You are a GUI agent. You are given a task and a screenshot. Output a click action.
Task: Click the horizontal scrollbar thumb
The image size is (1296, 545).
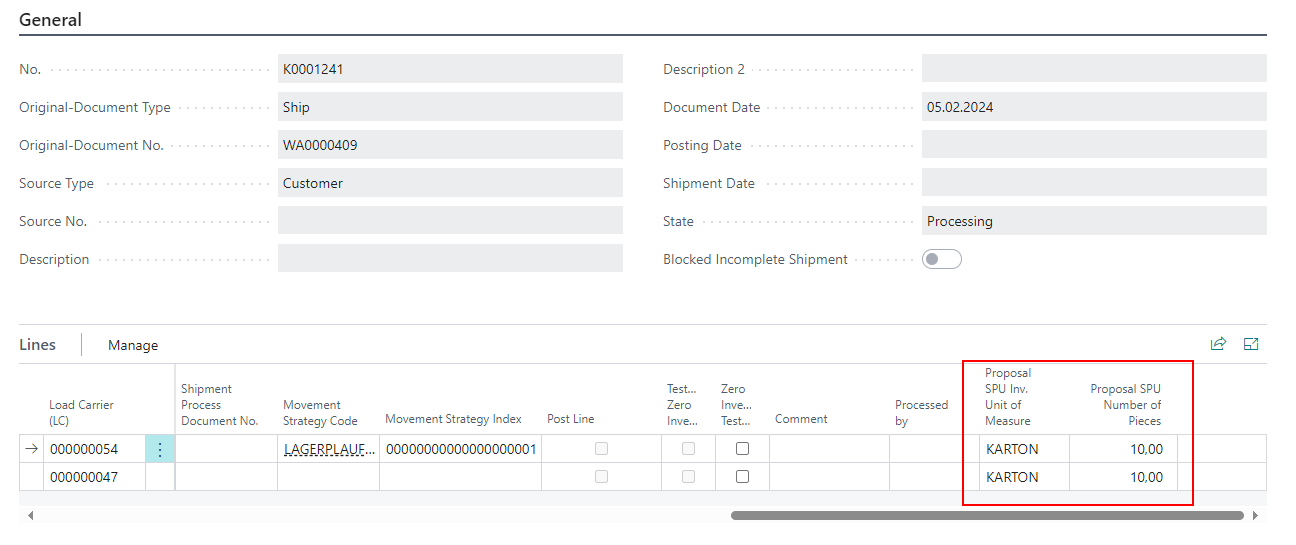tap(986, 516)
